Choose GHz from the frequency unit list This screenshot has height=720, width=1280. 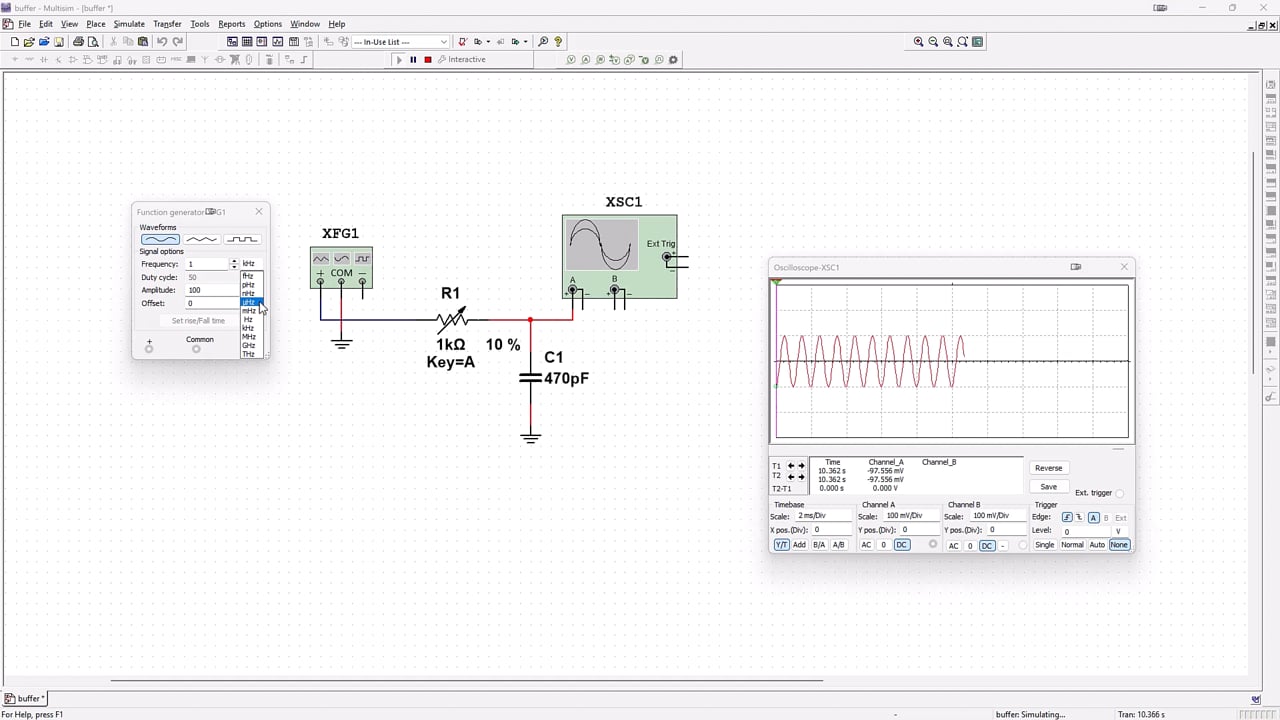click(249, 345)
